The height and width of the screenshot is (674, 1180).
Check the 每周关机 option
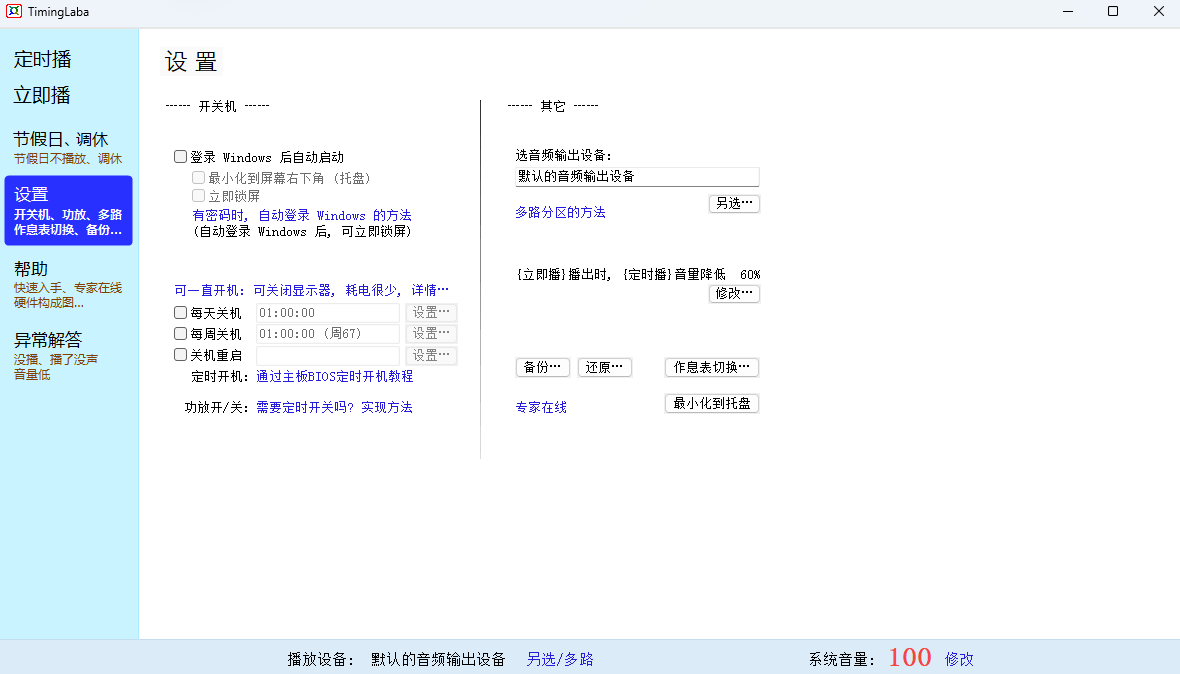pos(181,334)
